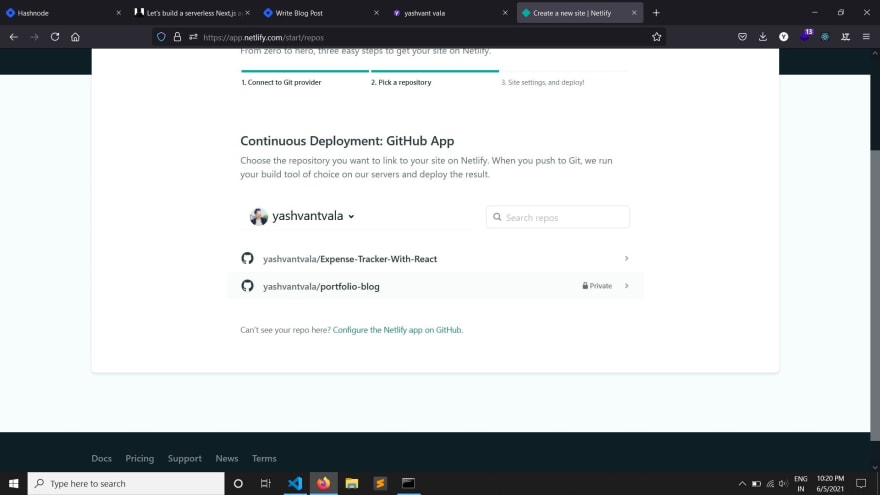
Task: Open the browser home page
Action: pyautogui.click(x=75, y=37)
